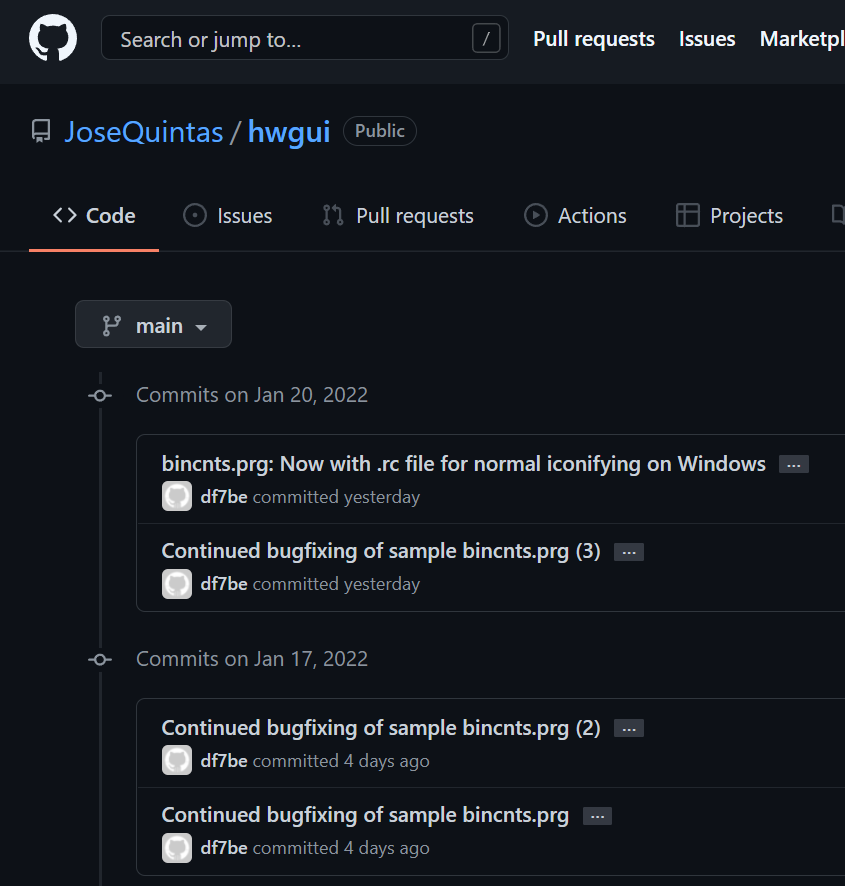Click the Jan 17, 2022 commit-group timeline icon
The width and height of the screenshot is (845, 886).
click(100, 659)
